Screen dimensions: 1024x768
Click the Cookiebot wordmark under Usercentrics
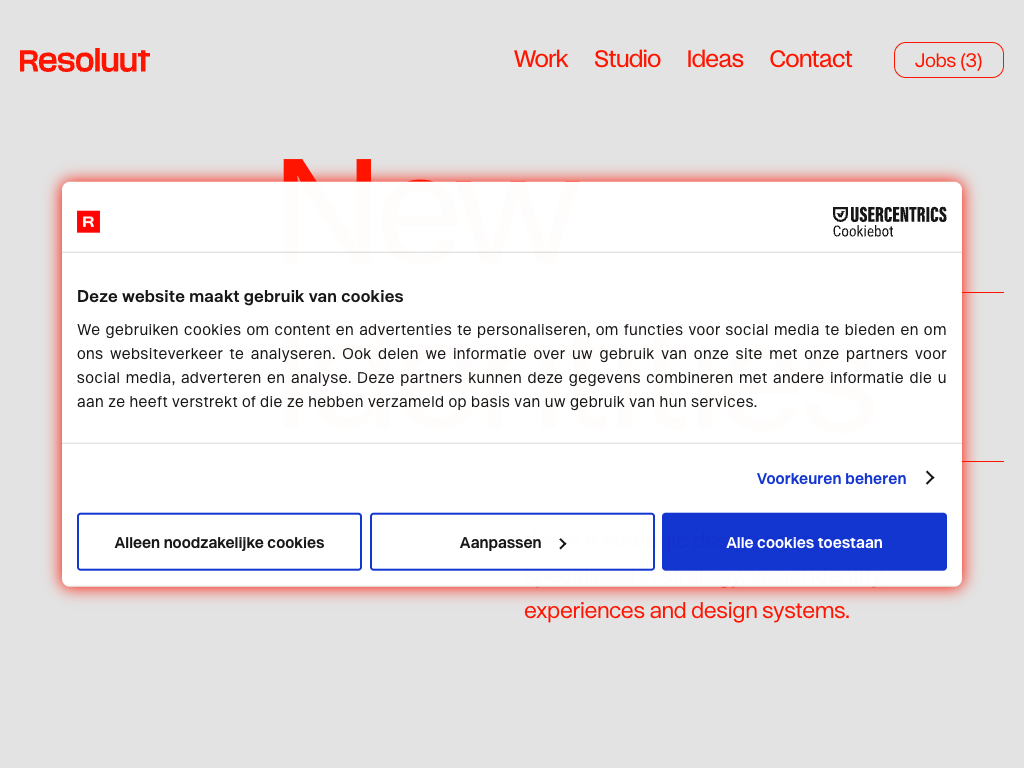(x=863, y=232)
